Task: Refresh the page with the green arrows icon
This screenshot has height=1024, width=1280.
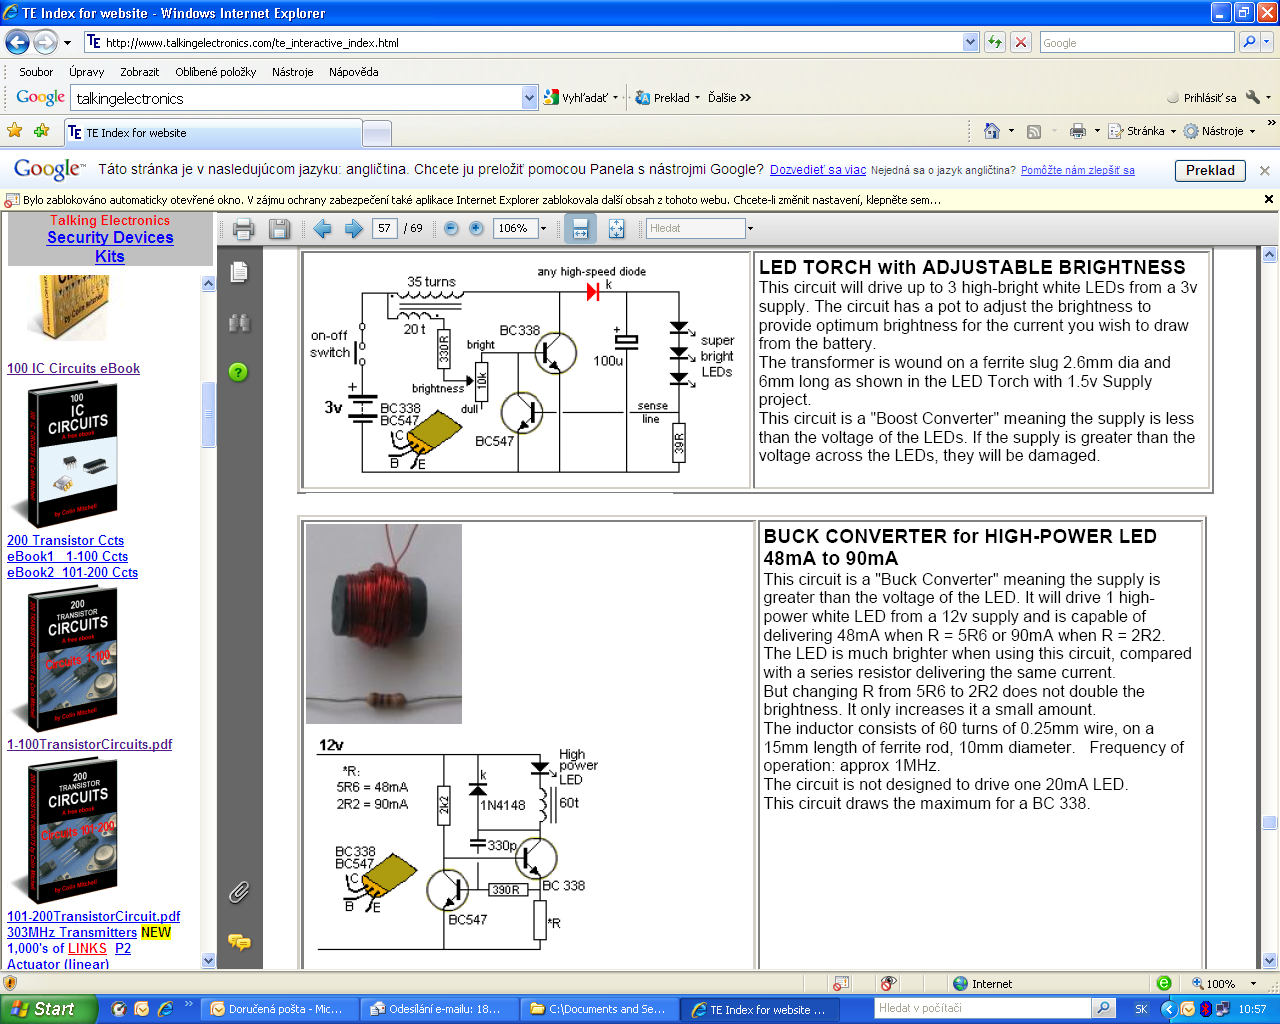Action: 994,42
